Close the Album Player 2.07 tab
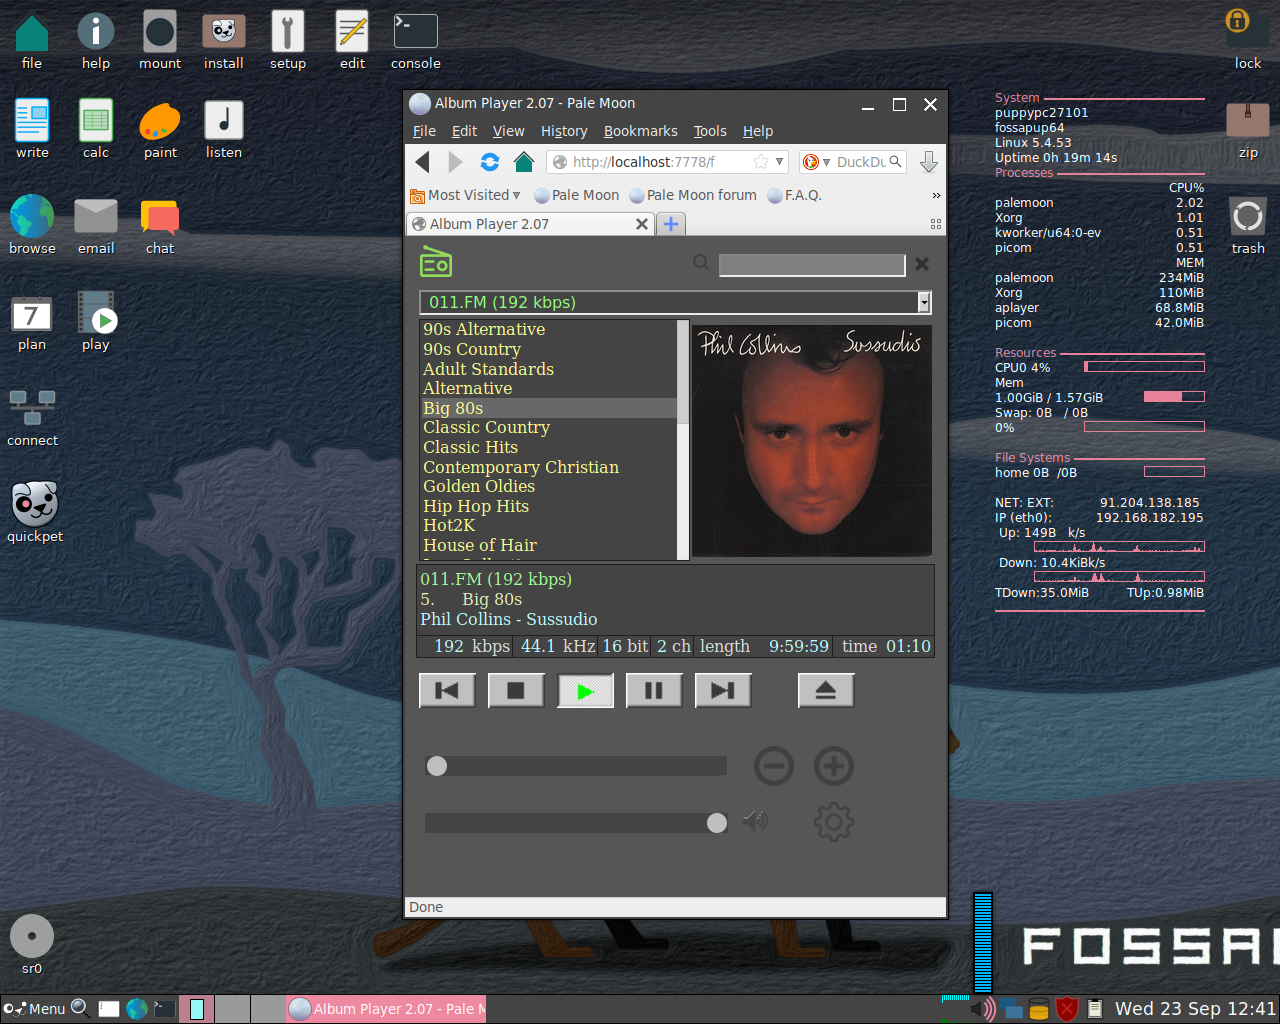Viewport: 1280px width, 1024px height. point(642,224)
